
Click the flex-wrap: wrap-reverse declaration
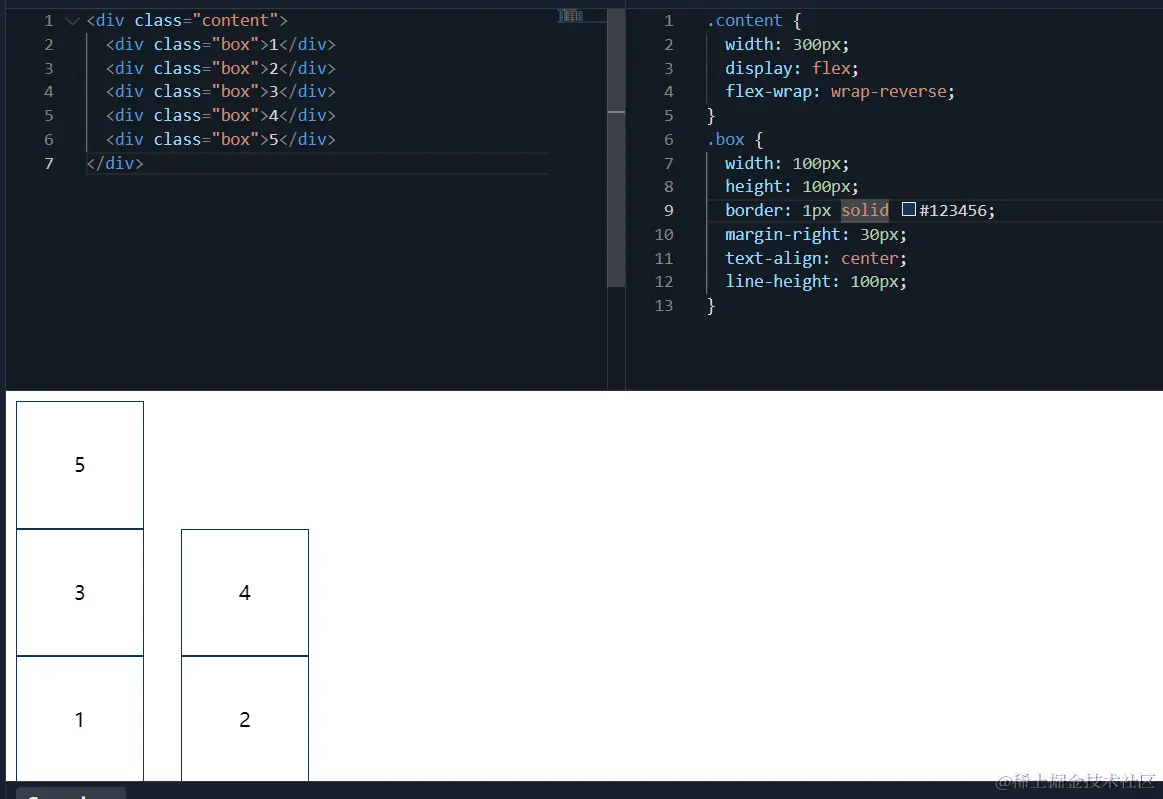[840, 91]
